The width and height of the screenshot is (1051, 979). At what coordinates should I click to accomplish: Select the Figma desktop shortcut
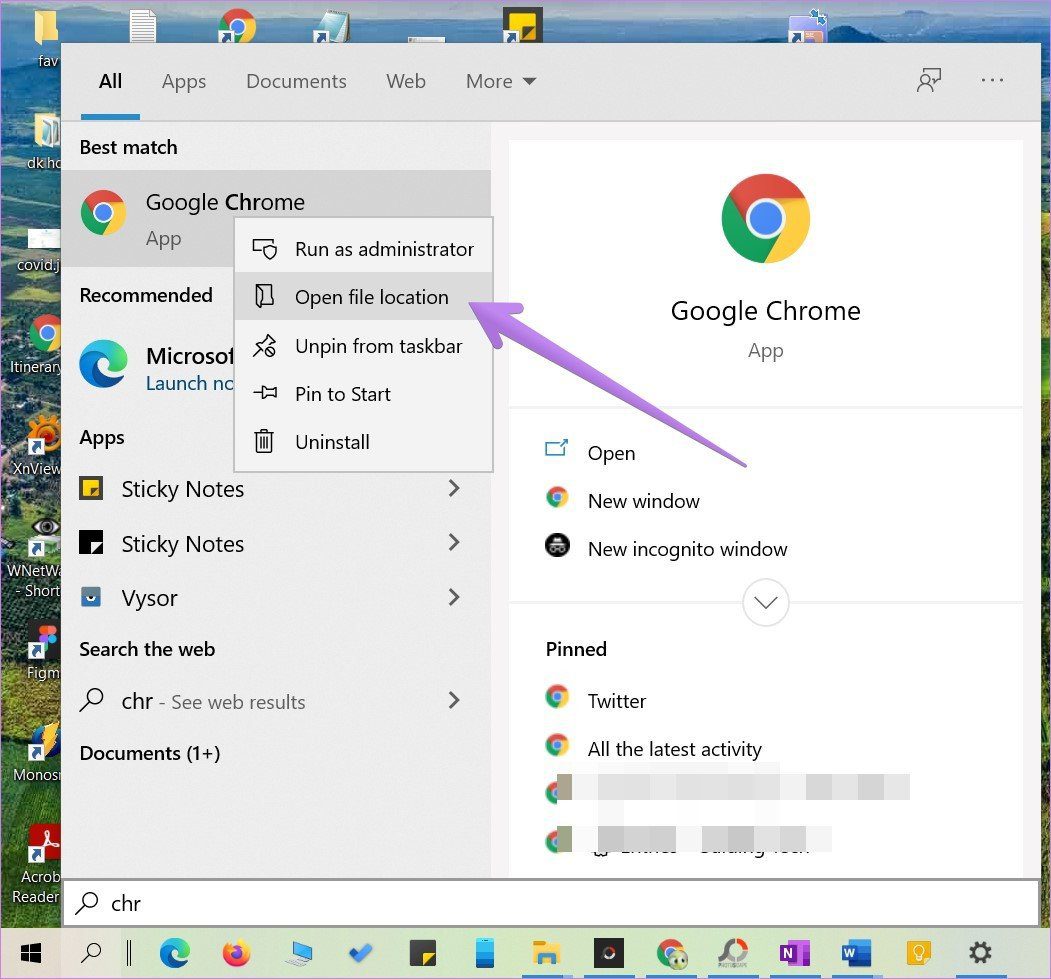[42, 652]
